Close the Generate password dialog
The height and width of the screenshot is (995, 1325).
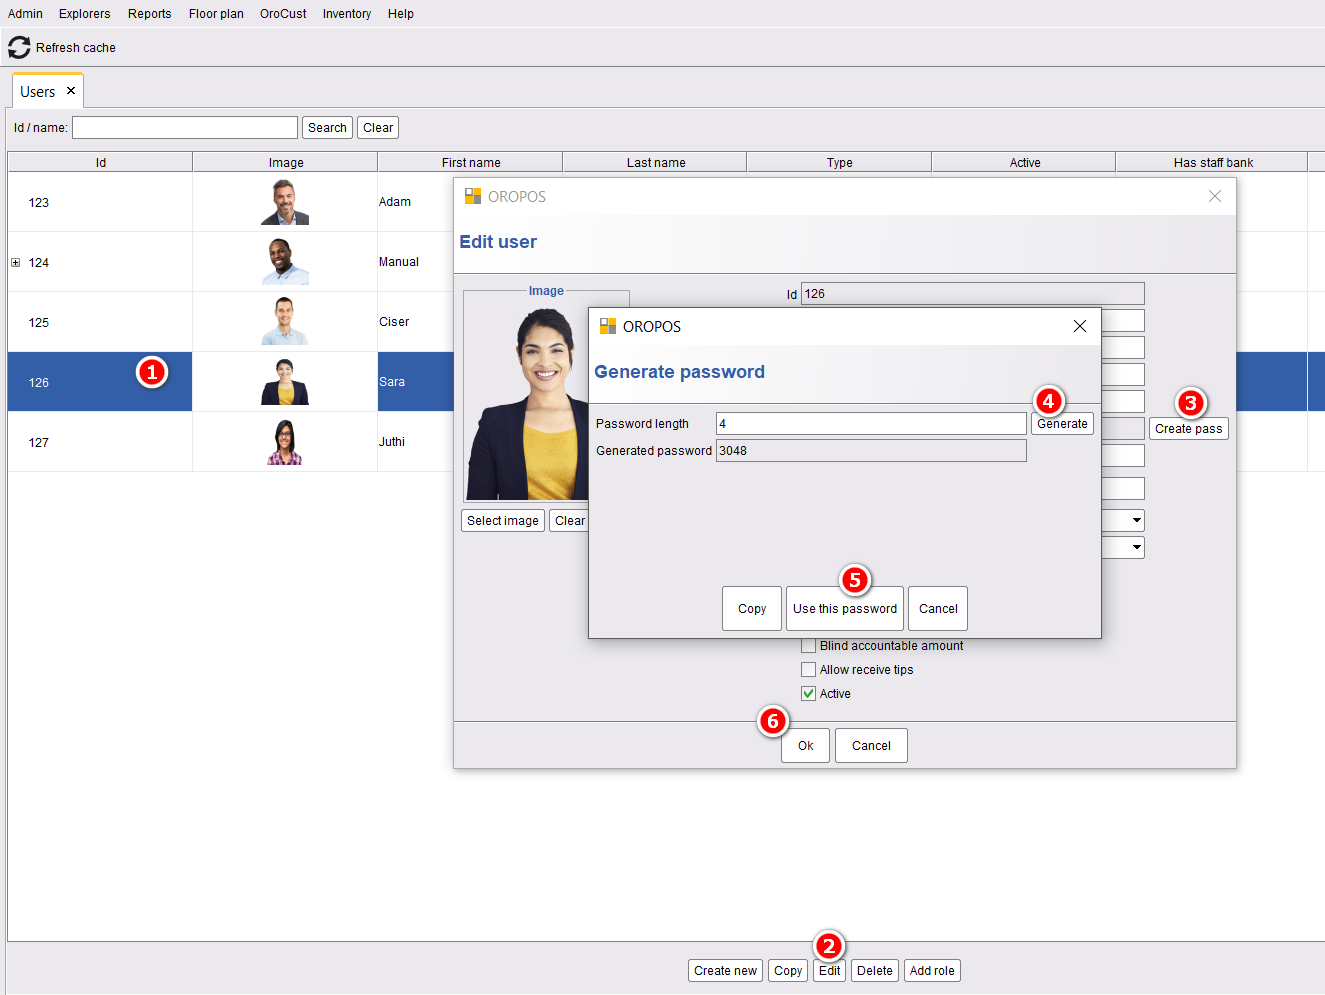coord(1079,326)
